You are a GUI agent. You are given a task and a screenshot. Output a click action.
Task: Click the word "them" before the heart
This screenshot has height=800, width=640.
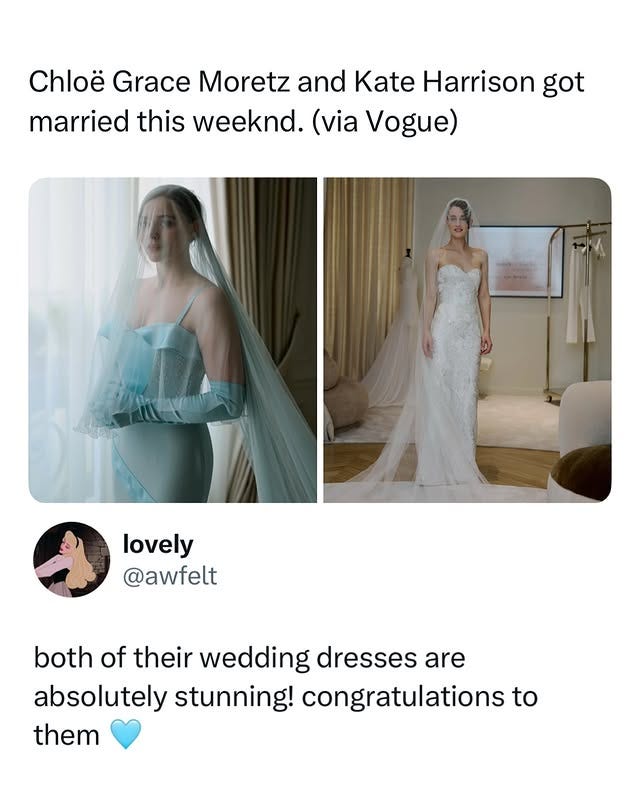point(66,735)
